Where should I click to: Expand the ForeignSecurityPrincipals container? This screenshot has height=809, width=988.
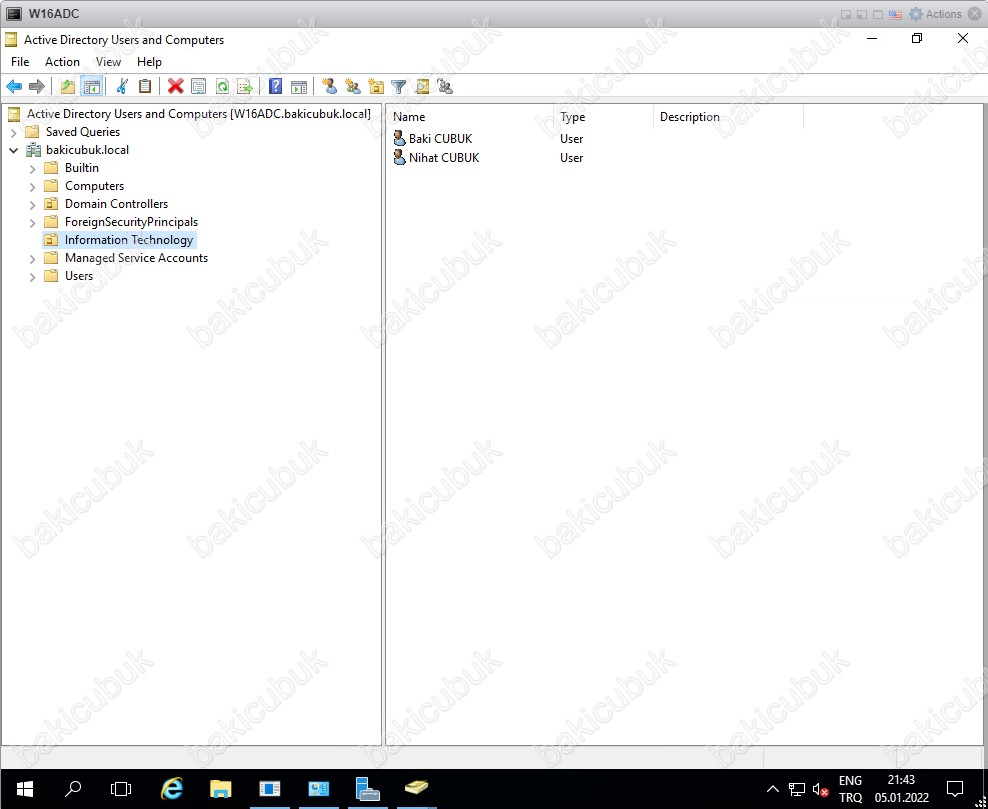[33, 222]
